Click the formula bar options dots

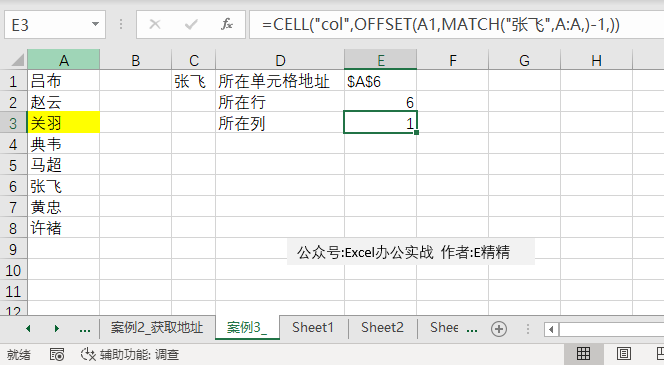pyautogui.click(x=121, y=24)
